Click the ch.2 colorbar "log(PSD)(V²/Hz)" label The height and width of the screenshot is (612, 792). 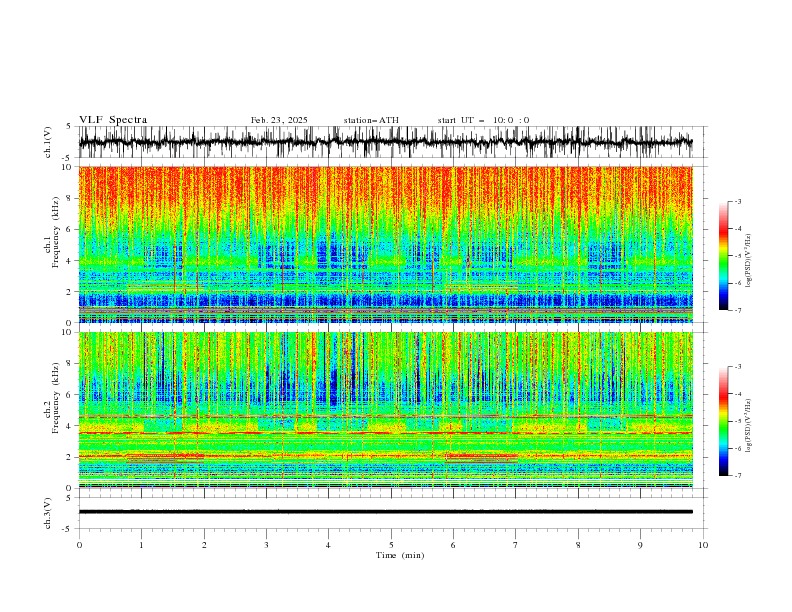coord(748,425)
